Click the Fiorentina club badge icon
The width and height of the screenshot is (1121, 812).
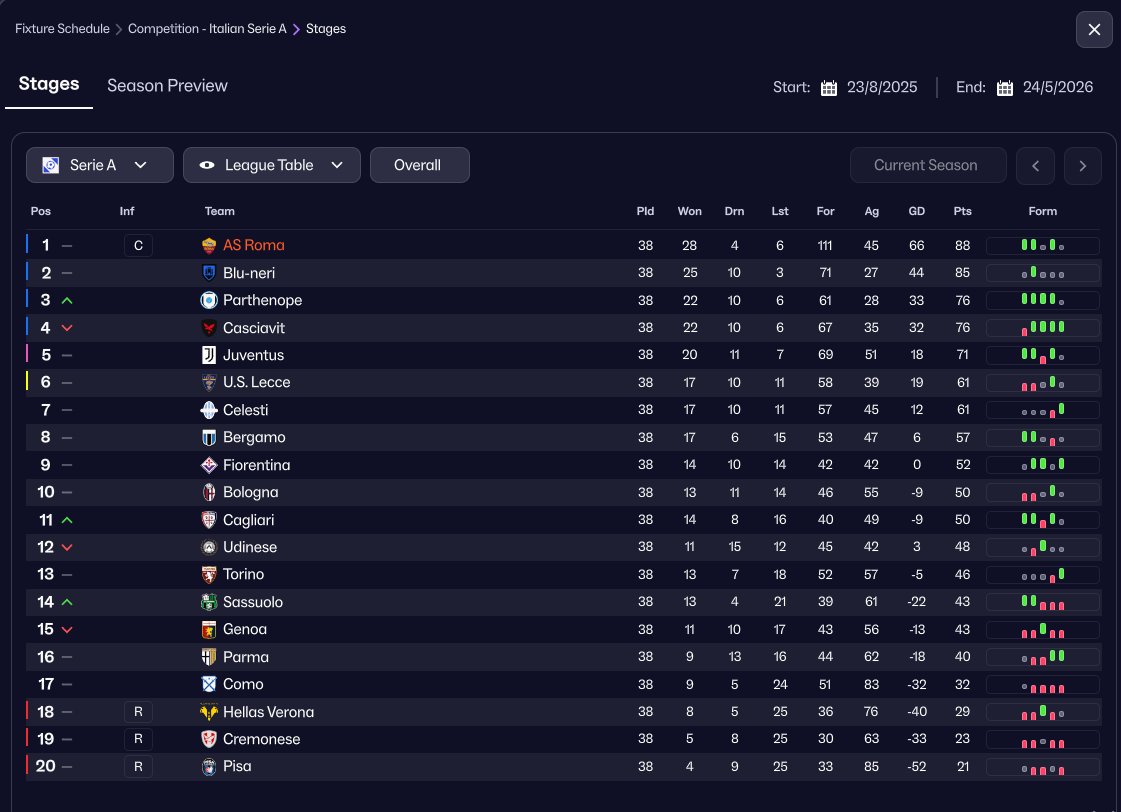click(x=209, y=465)
